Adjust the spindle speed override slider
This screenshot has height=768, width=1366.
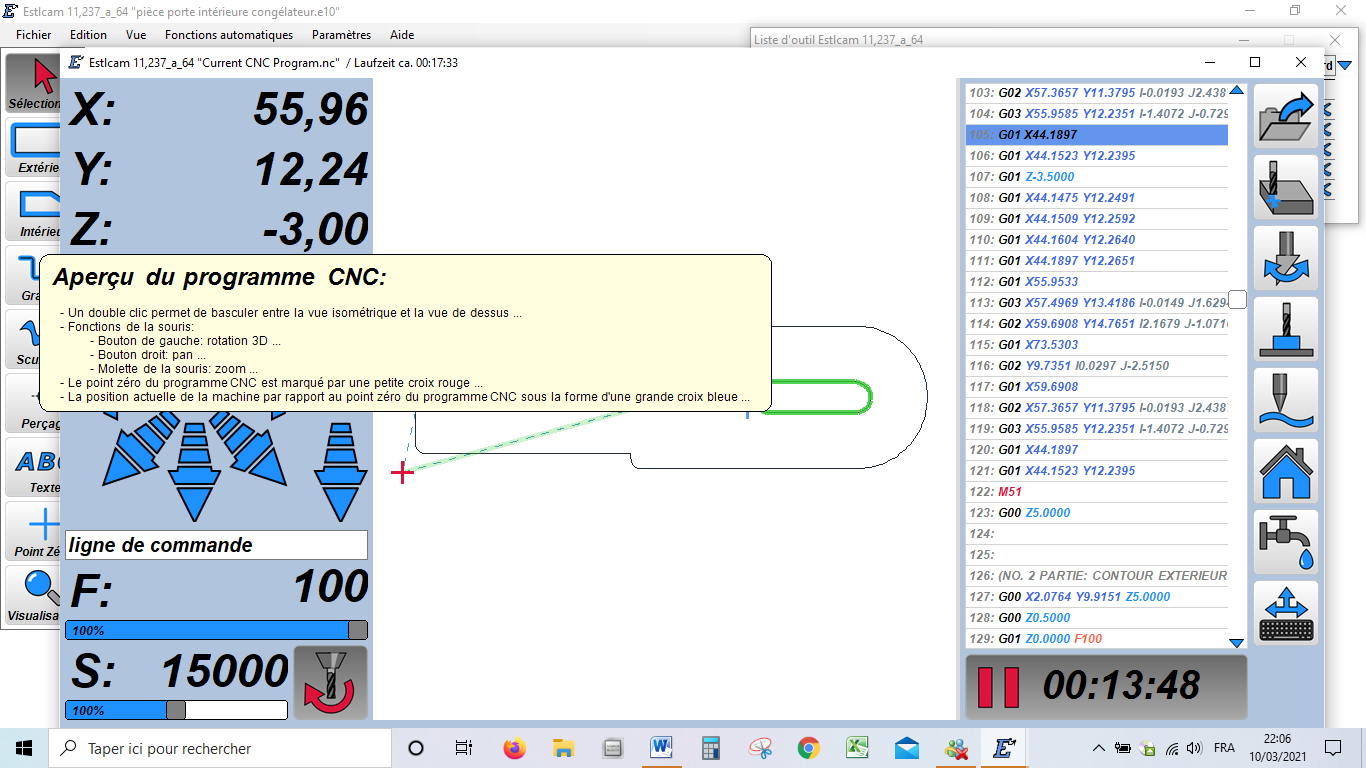[x=176, y=710]
